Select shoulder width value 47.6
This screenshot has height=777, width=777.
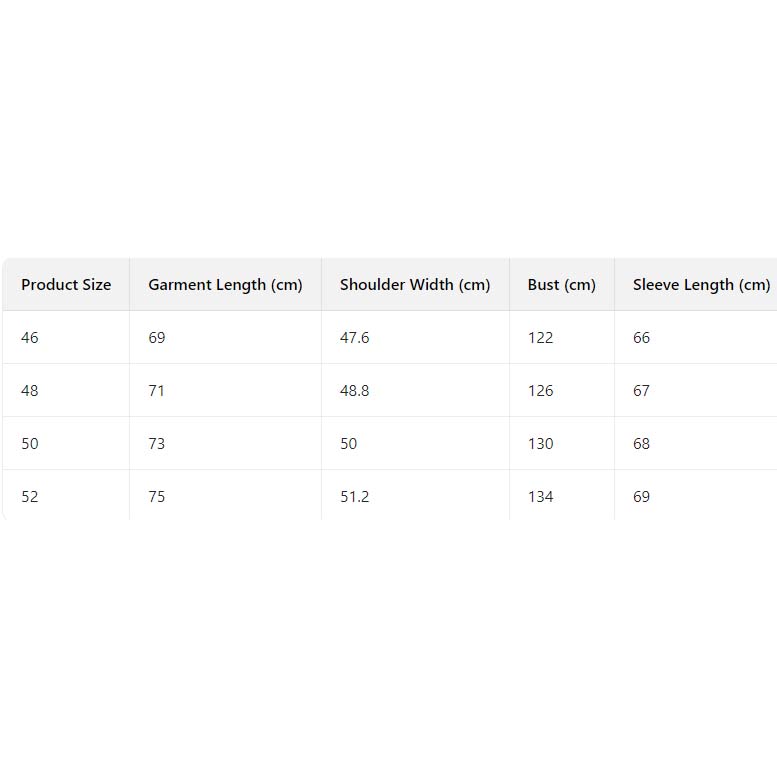(x=354, y=338)
